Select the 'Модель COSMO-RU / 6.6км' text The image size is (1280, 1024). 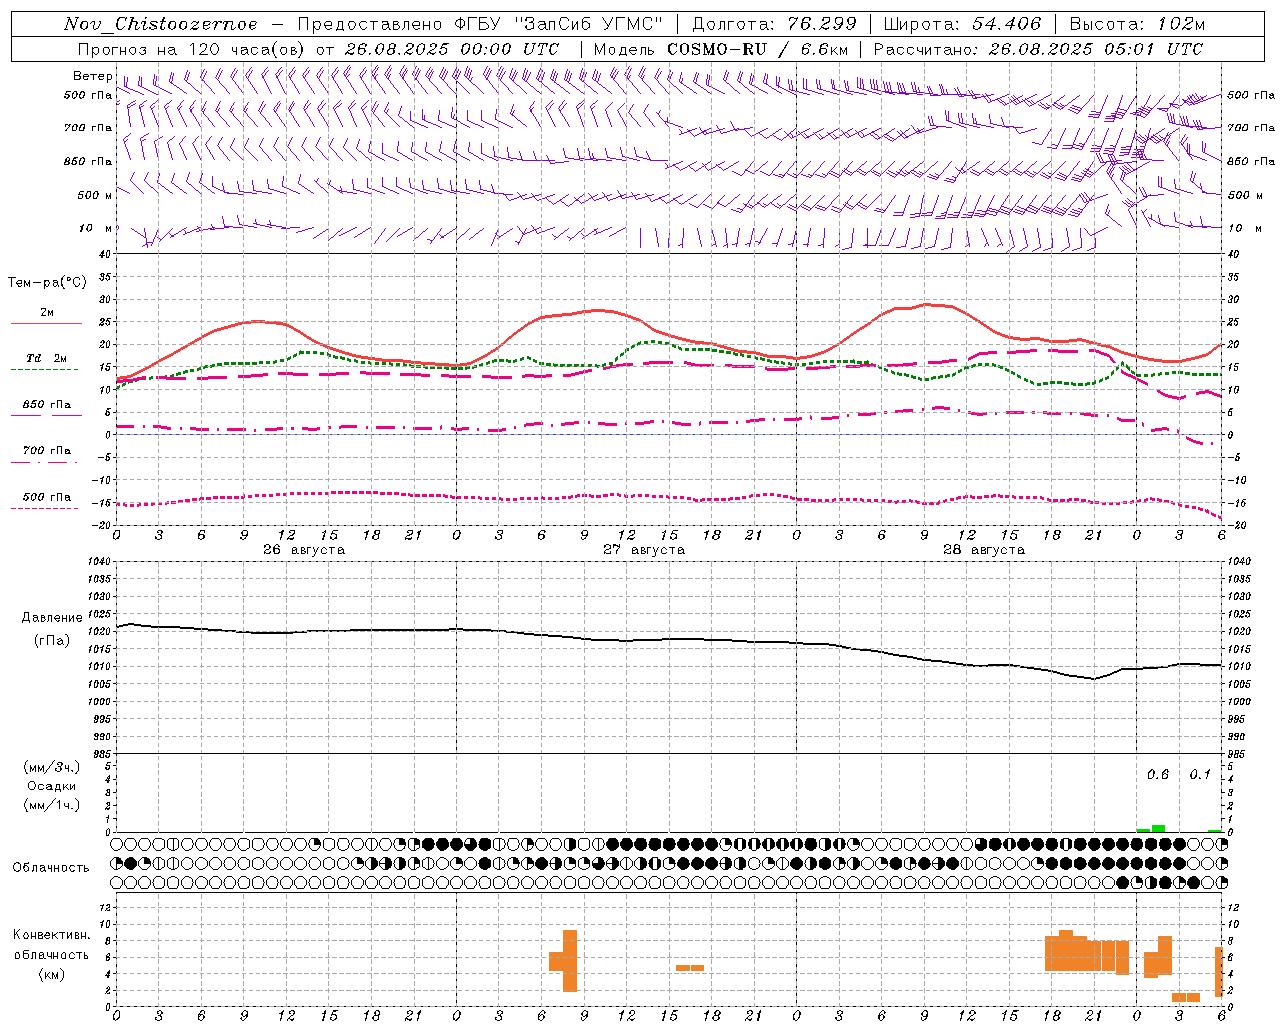click(721, 49)
